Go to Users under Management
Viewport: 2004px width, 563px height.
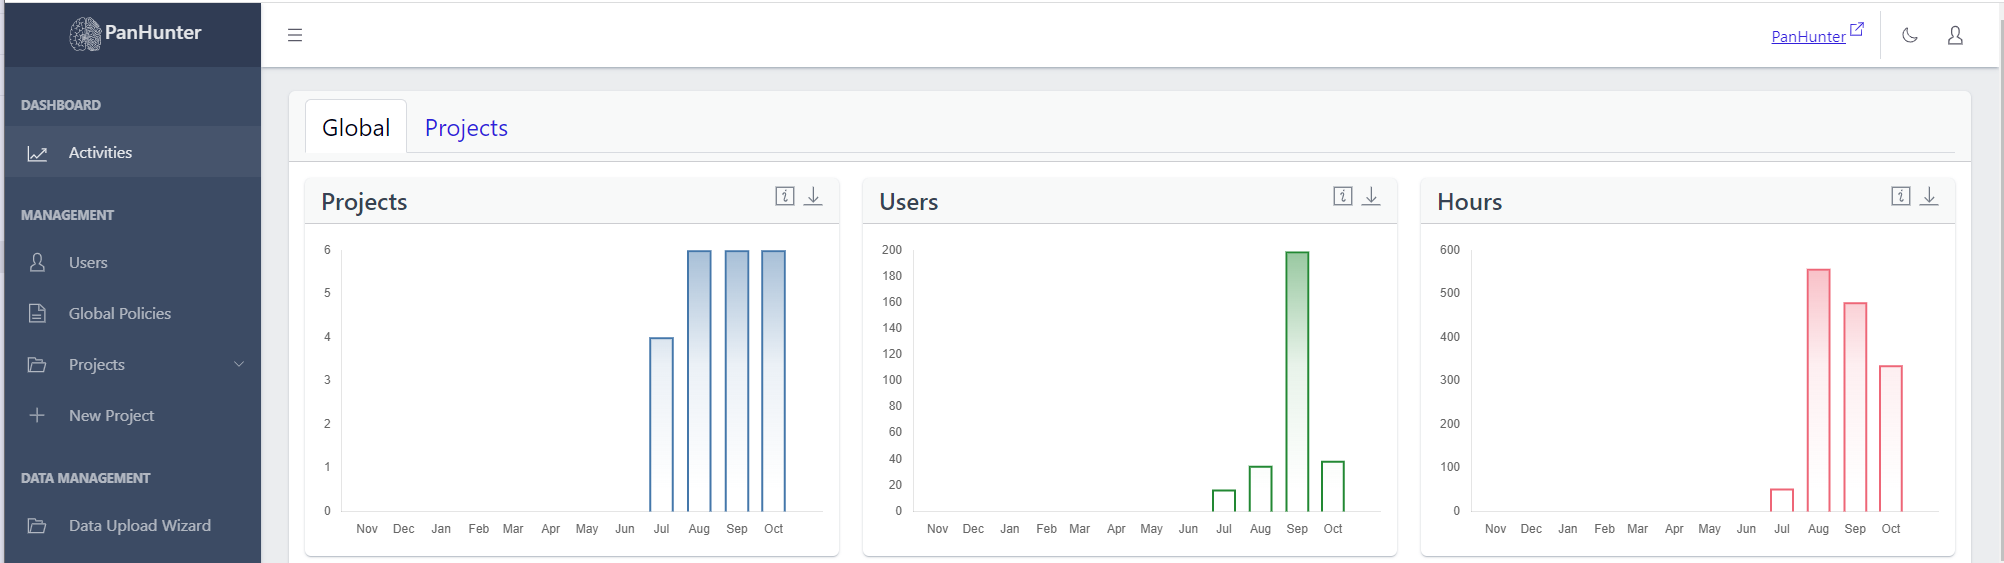click(88, 263)
